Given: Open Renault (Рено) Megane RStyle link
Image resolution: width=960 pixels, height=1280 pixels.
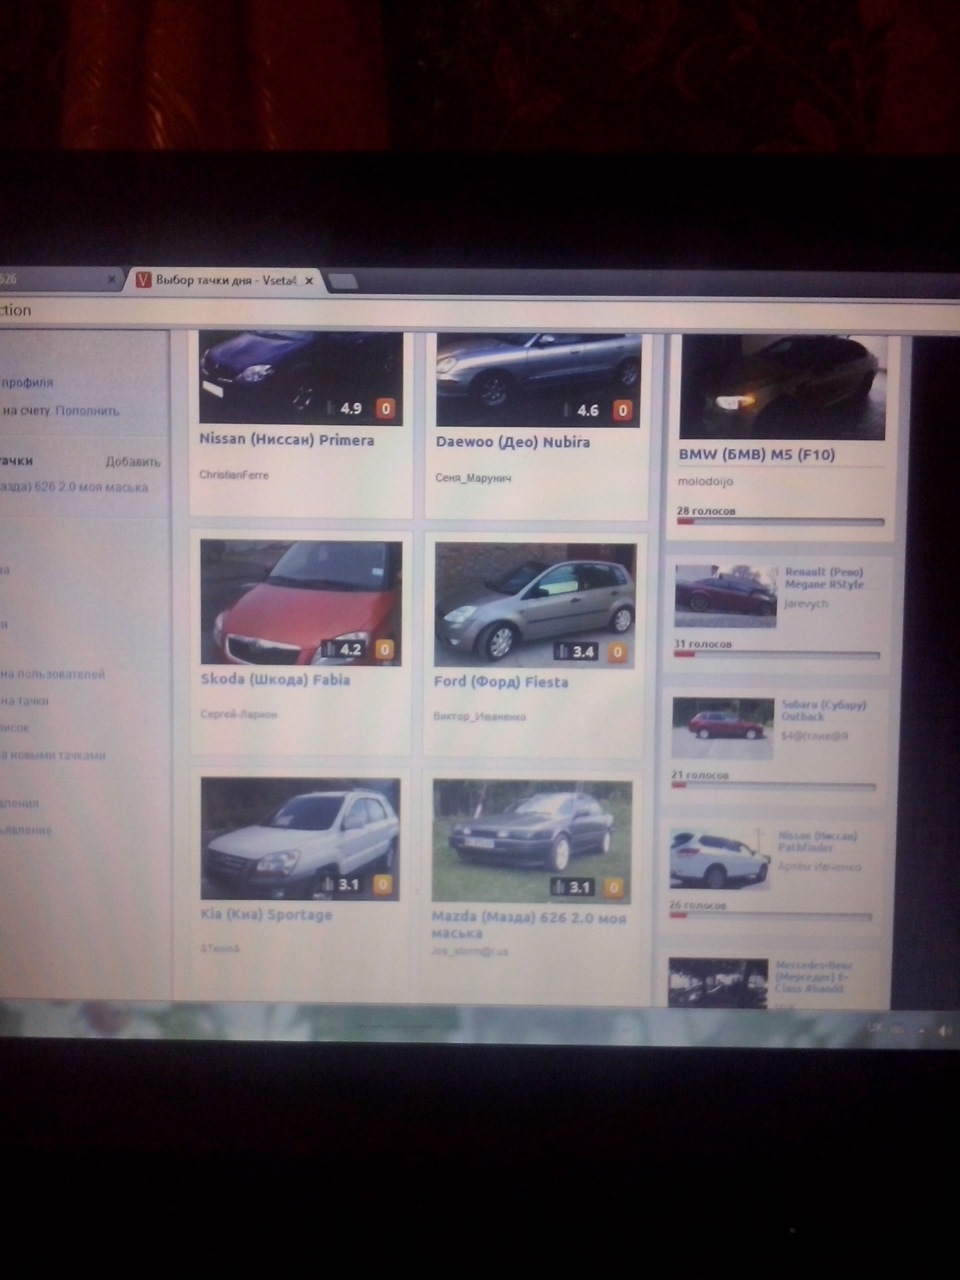Looking at the screenshot, I should coord(824,578).
